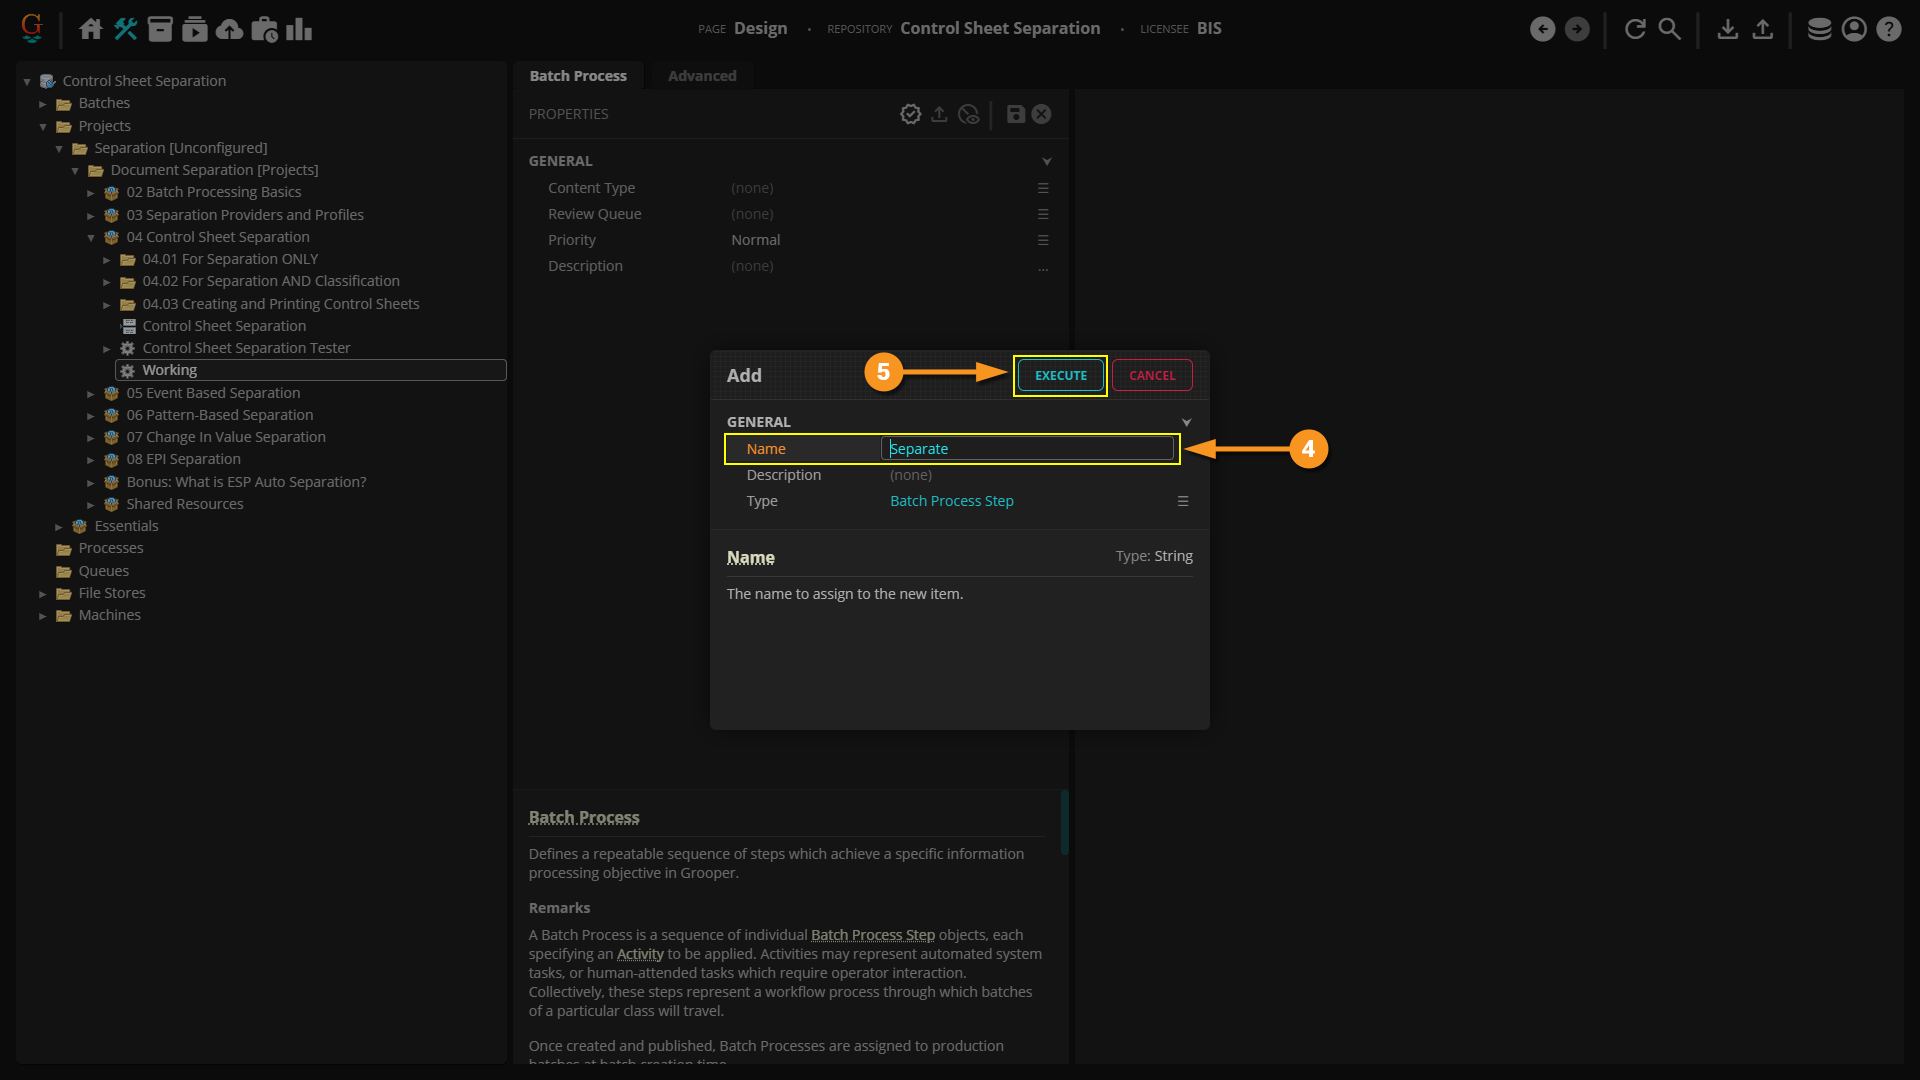Viewport: 1920px width, 1080px height.
Task: Open the Batches archive box icon
Action: pos(160,29)
